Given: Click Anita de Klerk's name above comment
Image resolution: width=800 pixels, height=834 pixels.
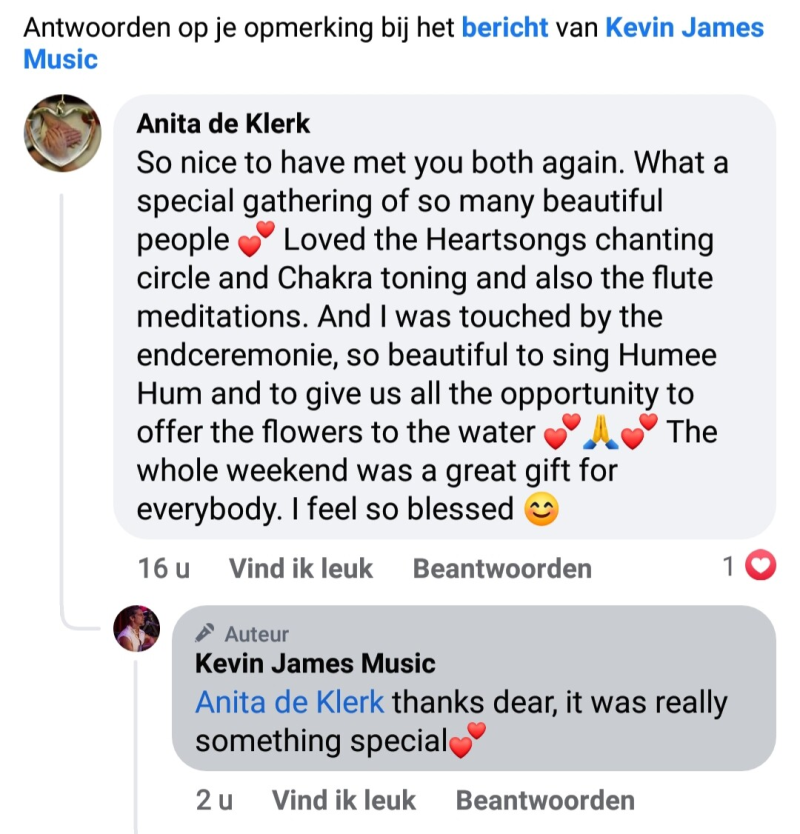Looking at the screenshot, I should pos(223,123).
